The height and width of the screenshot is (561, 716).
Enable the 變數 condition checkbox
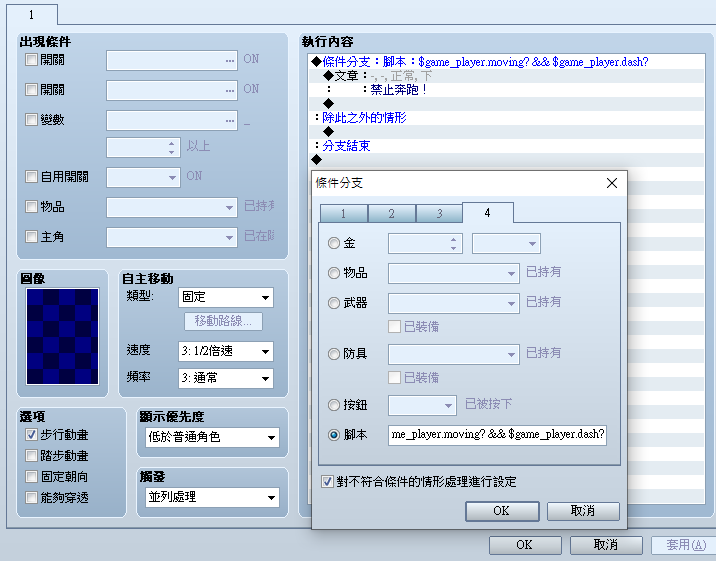[31, 120]
